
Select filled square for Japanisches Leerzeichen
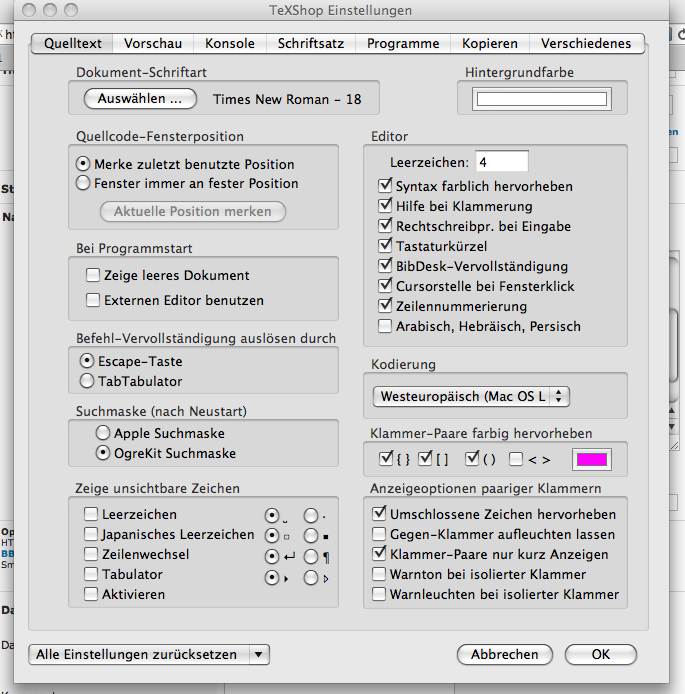point(311,536)
